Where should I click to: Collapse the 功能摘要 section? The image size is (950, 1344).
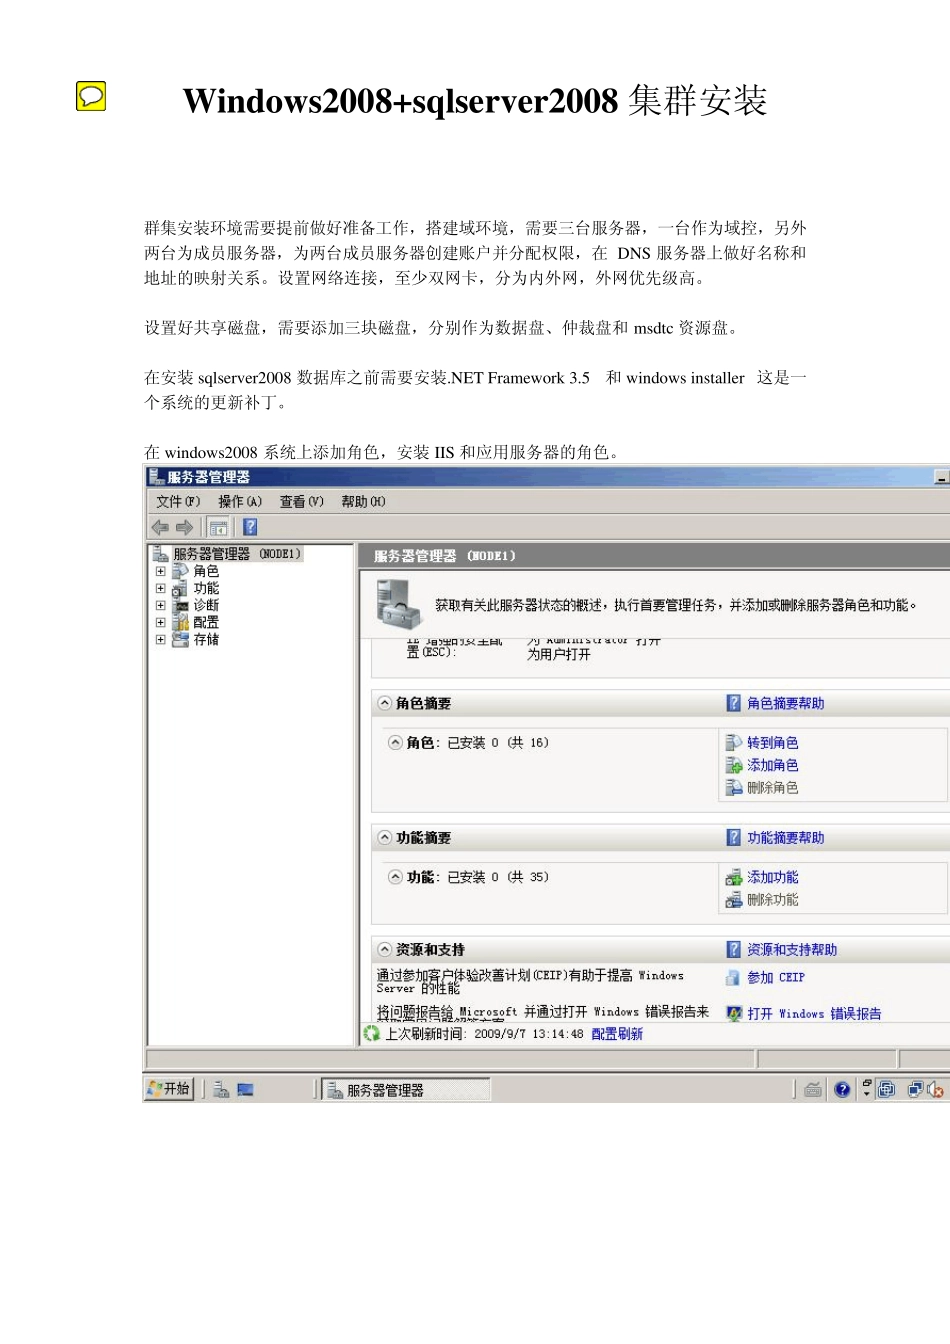(384, 837)
